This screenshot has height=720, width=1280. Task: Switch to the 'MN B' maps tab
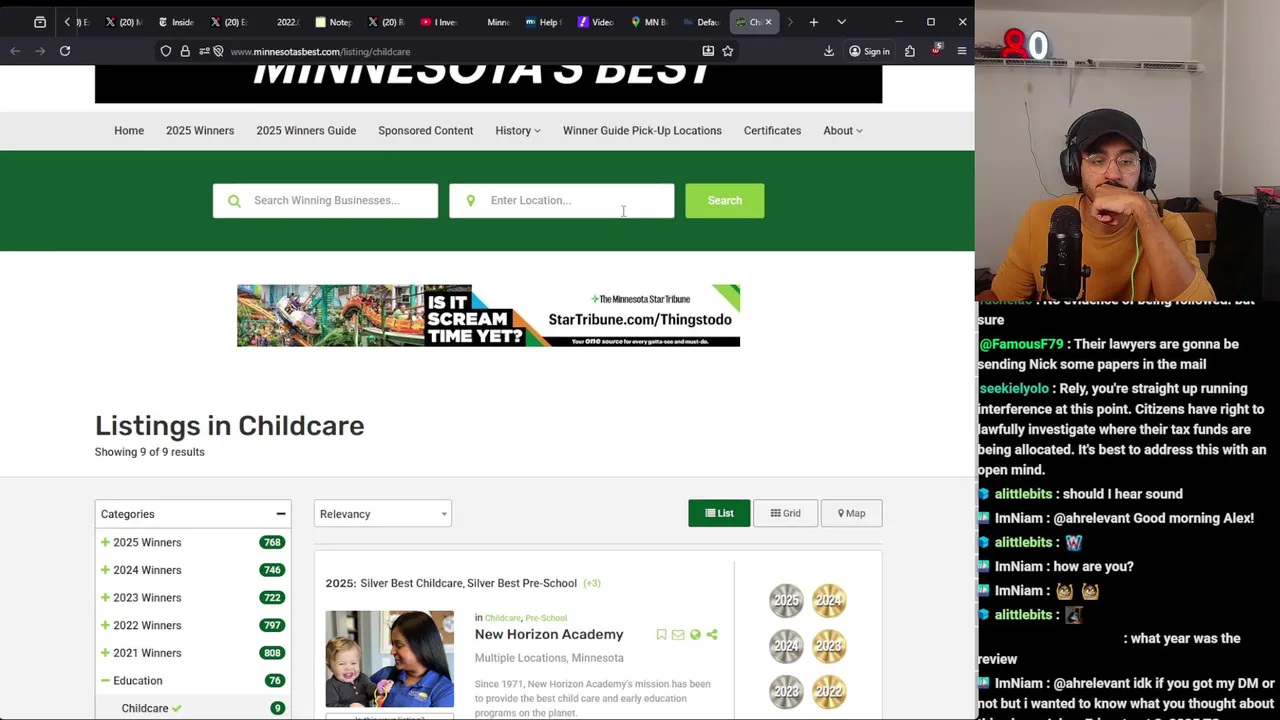pyautogui.click(x=650, y=22)
